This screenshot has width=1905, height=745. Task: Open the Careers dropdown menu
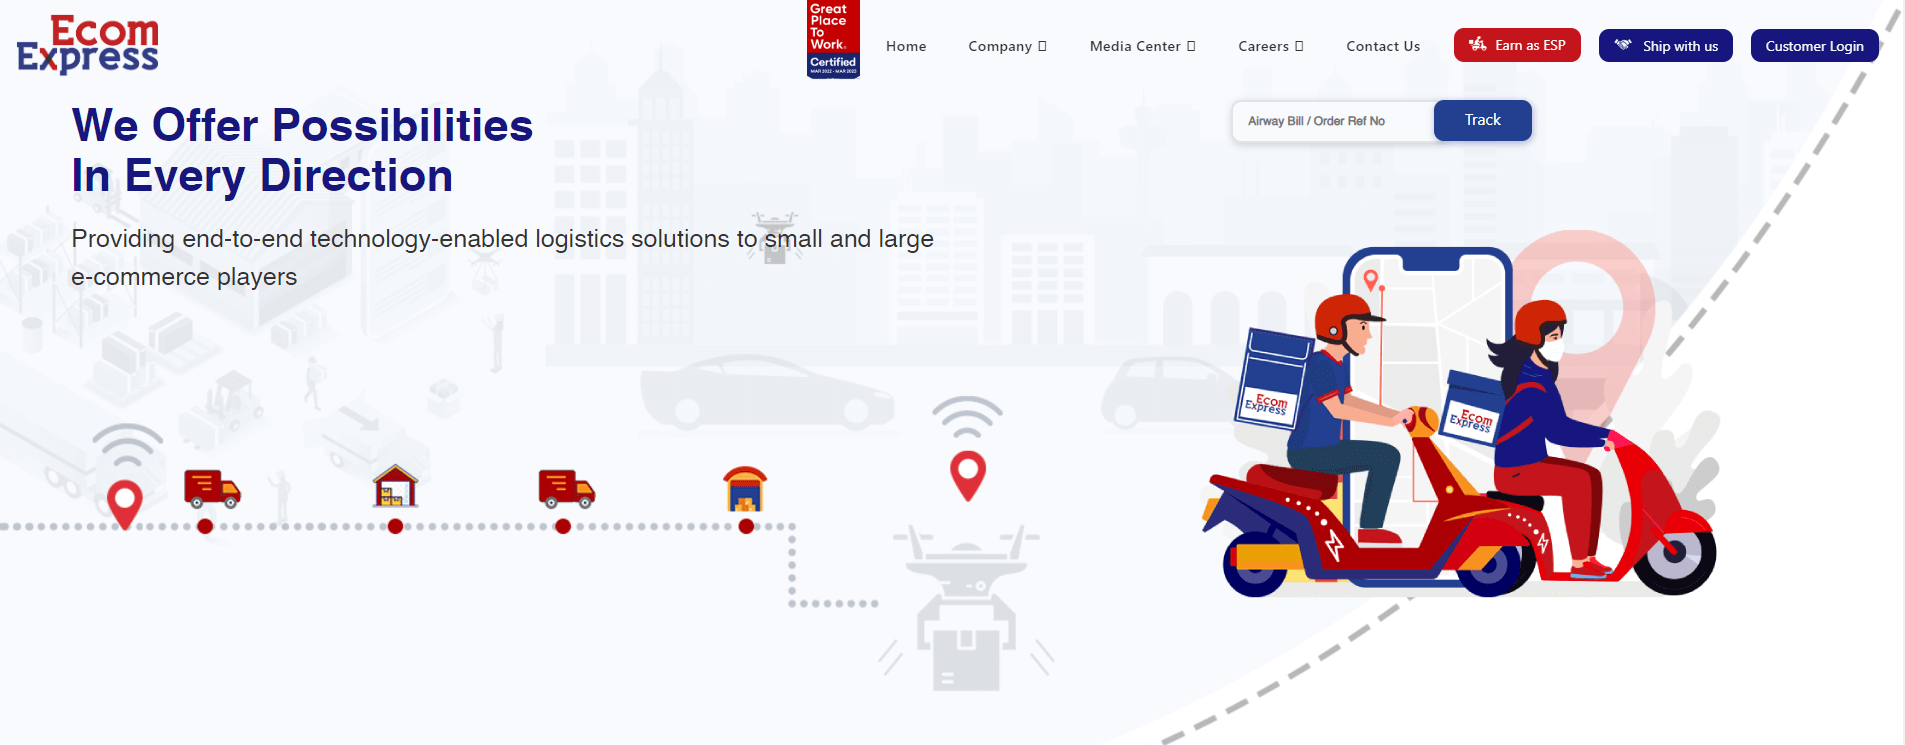1270,46
